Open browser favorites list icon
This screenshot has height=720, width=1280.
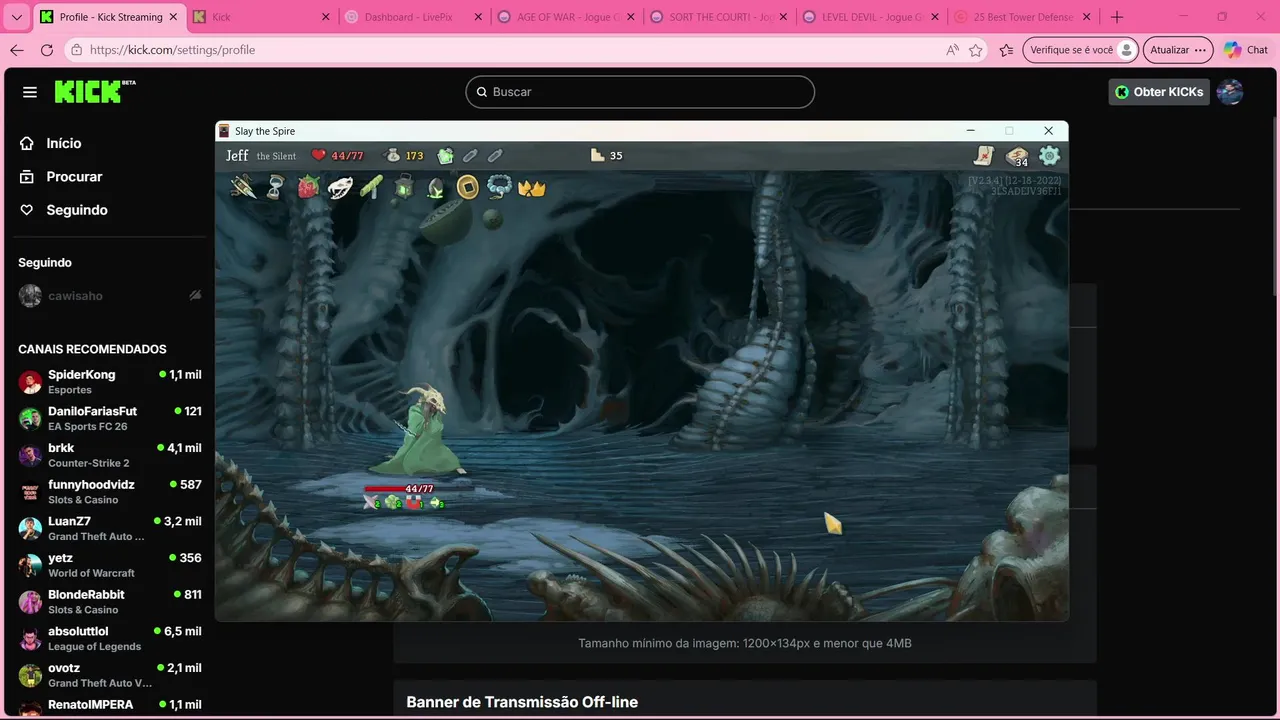coord(1006,50)
